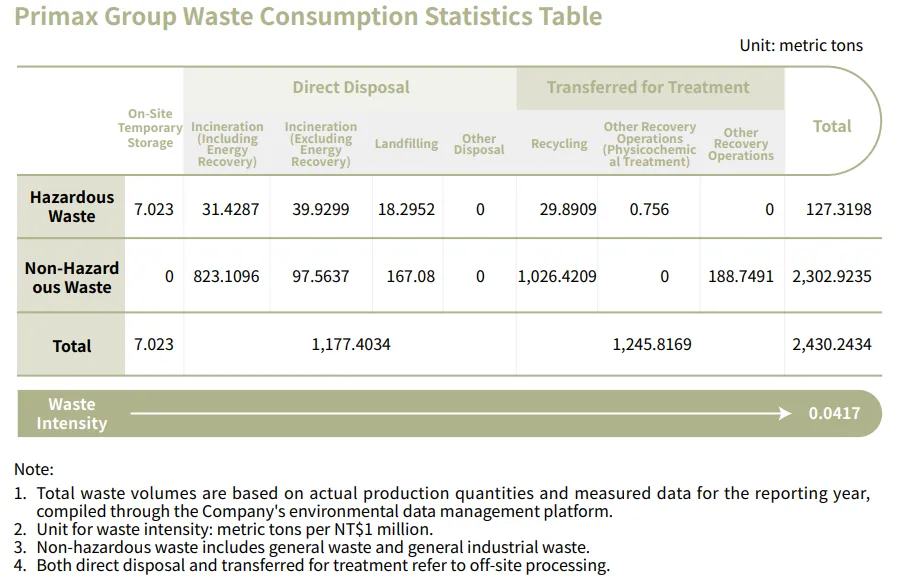Click the 823.1096 incineration cell
The image size is (900, 580).
226,276
